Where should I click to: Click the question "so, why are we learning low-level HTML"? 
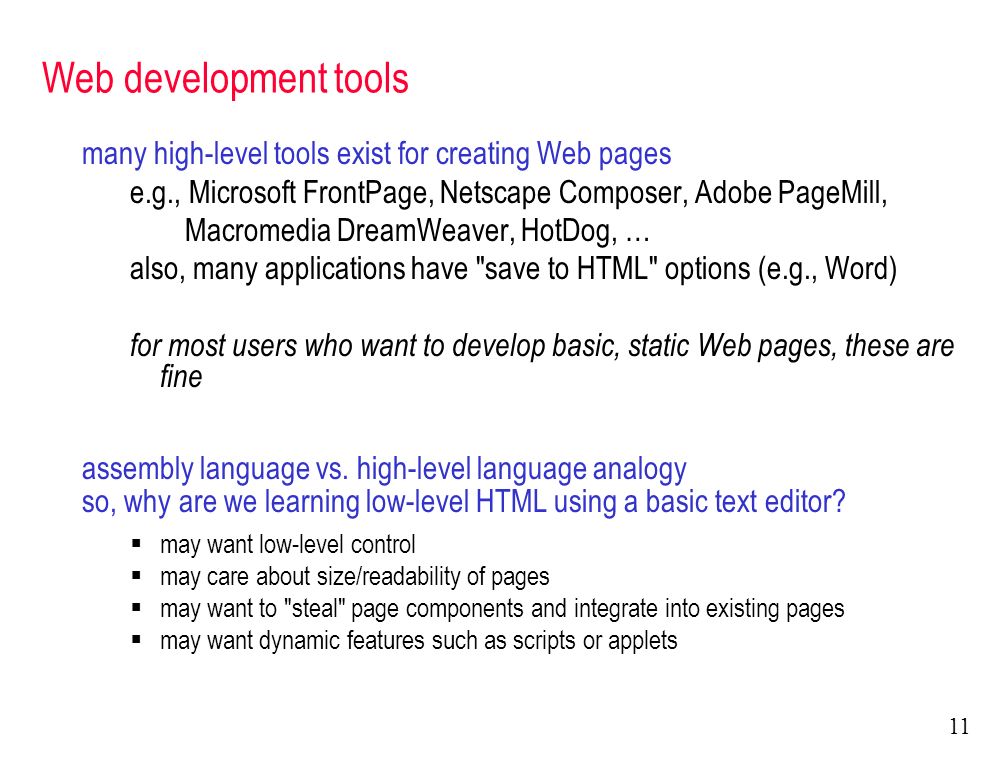click(463, 502)
